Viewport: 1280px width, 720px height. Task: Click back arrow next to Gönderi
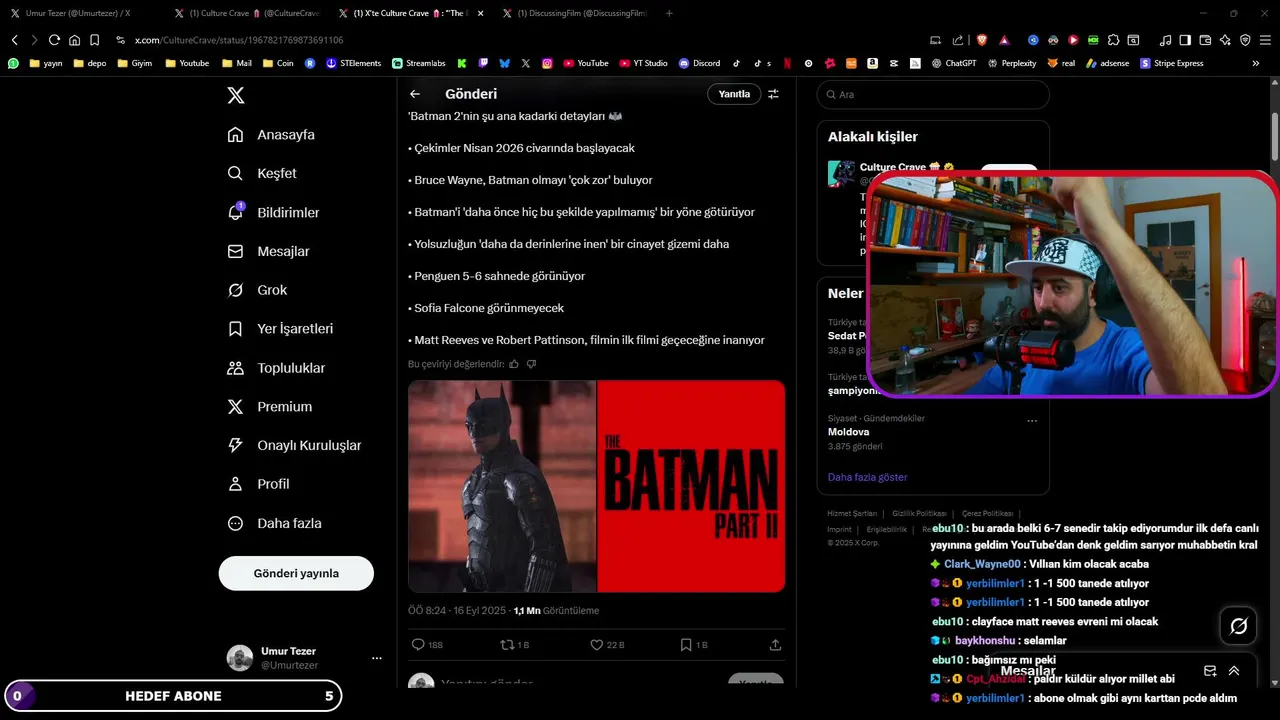[x=415, y=94]
